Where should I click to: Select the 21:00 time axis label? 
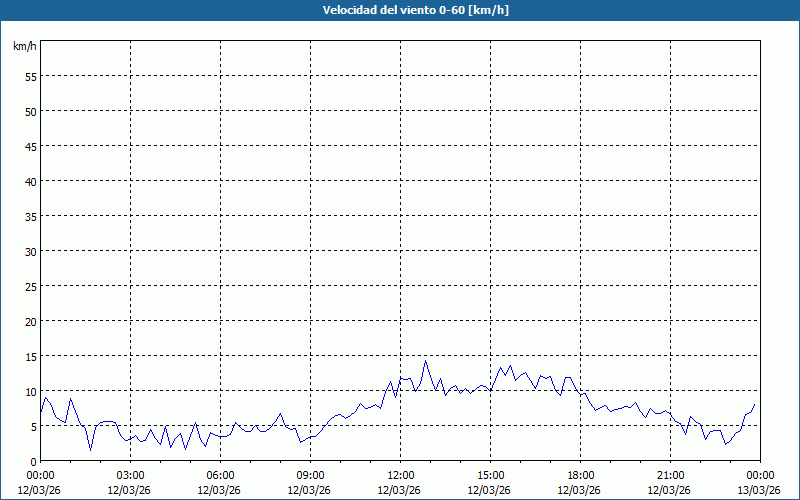670,475
